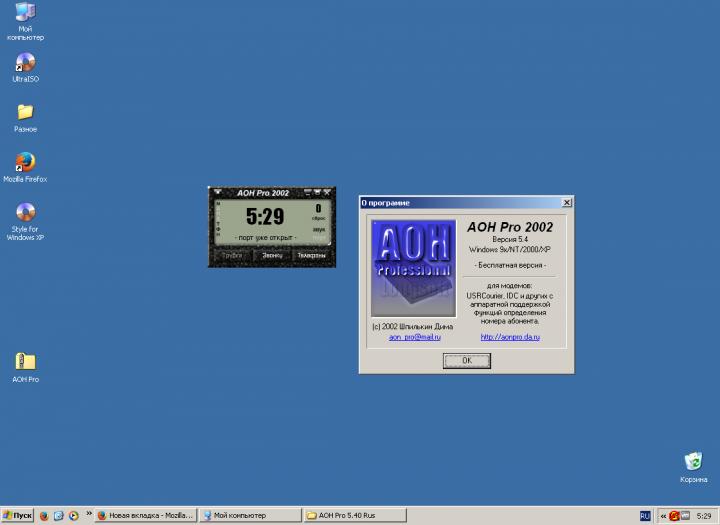Image resolution: width=720 pixels, height=525 pixels.
Task: Open the UltraISO desktop shortcut
Action: [x=25, y=63]
